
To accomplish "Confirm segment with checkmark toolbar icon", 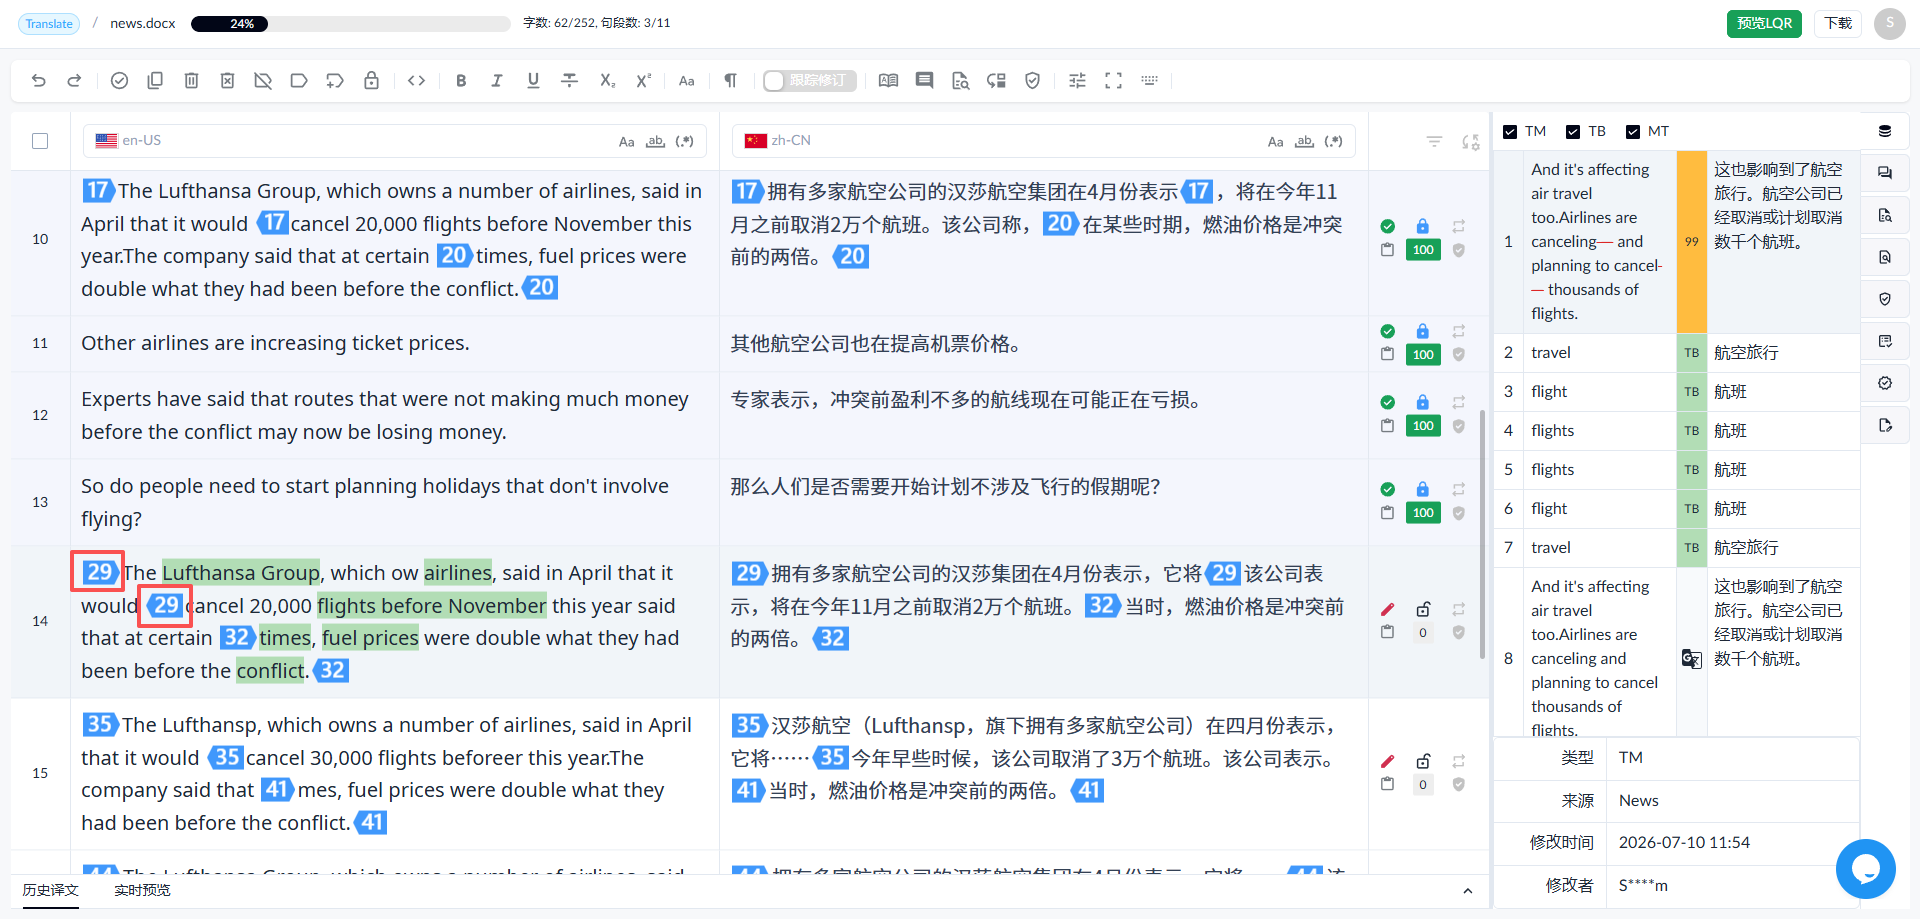I will coord(119,81).
